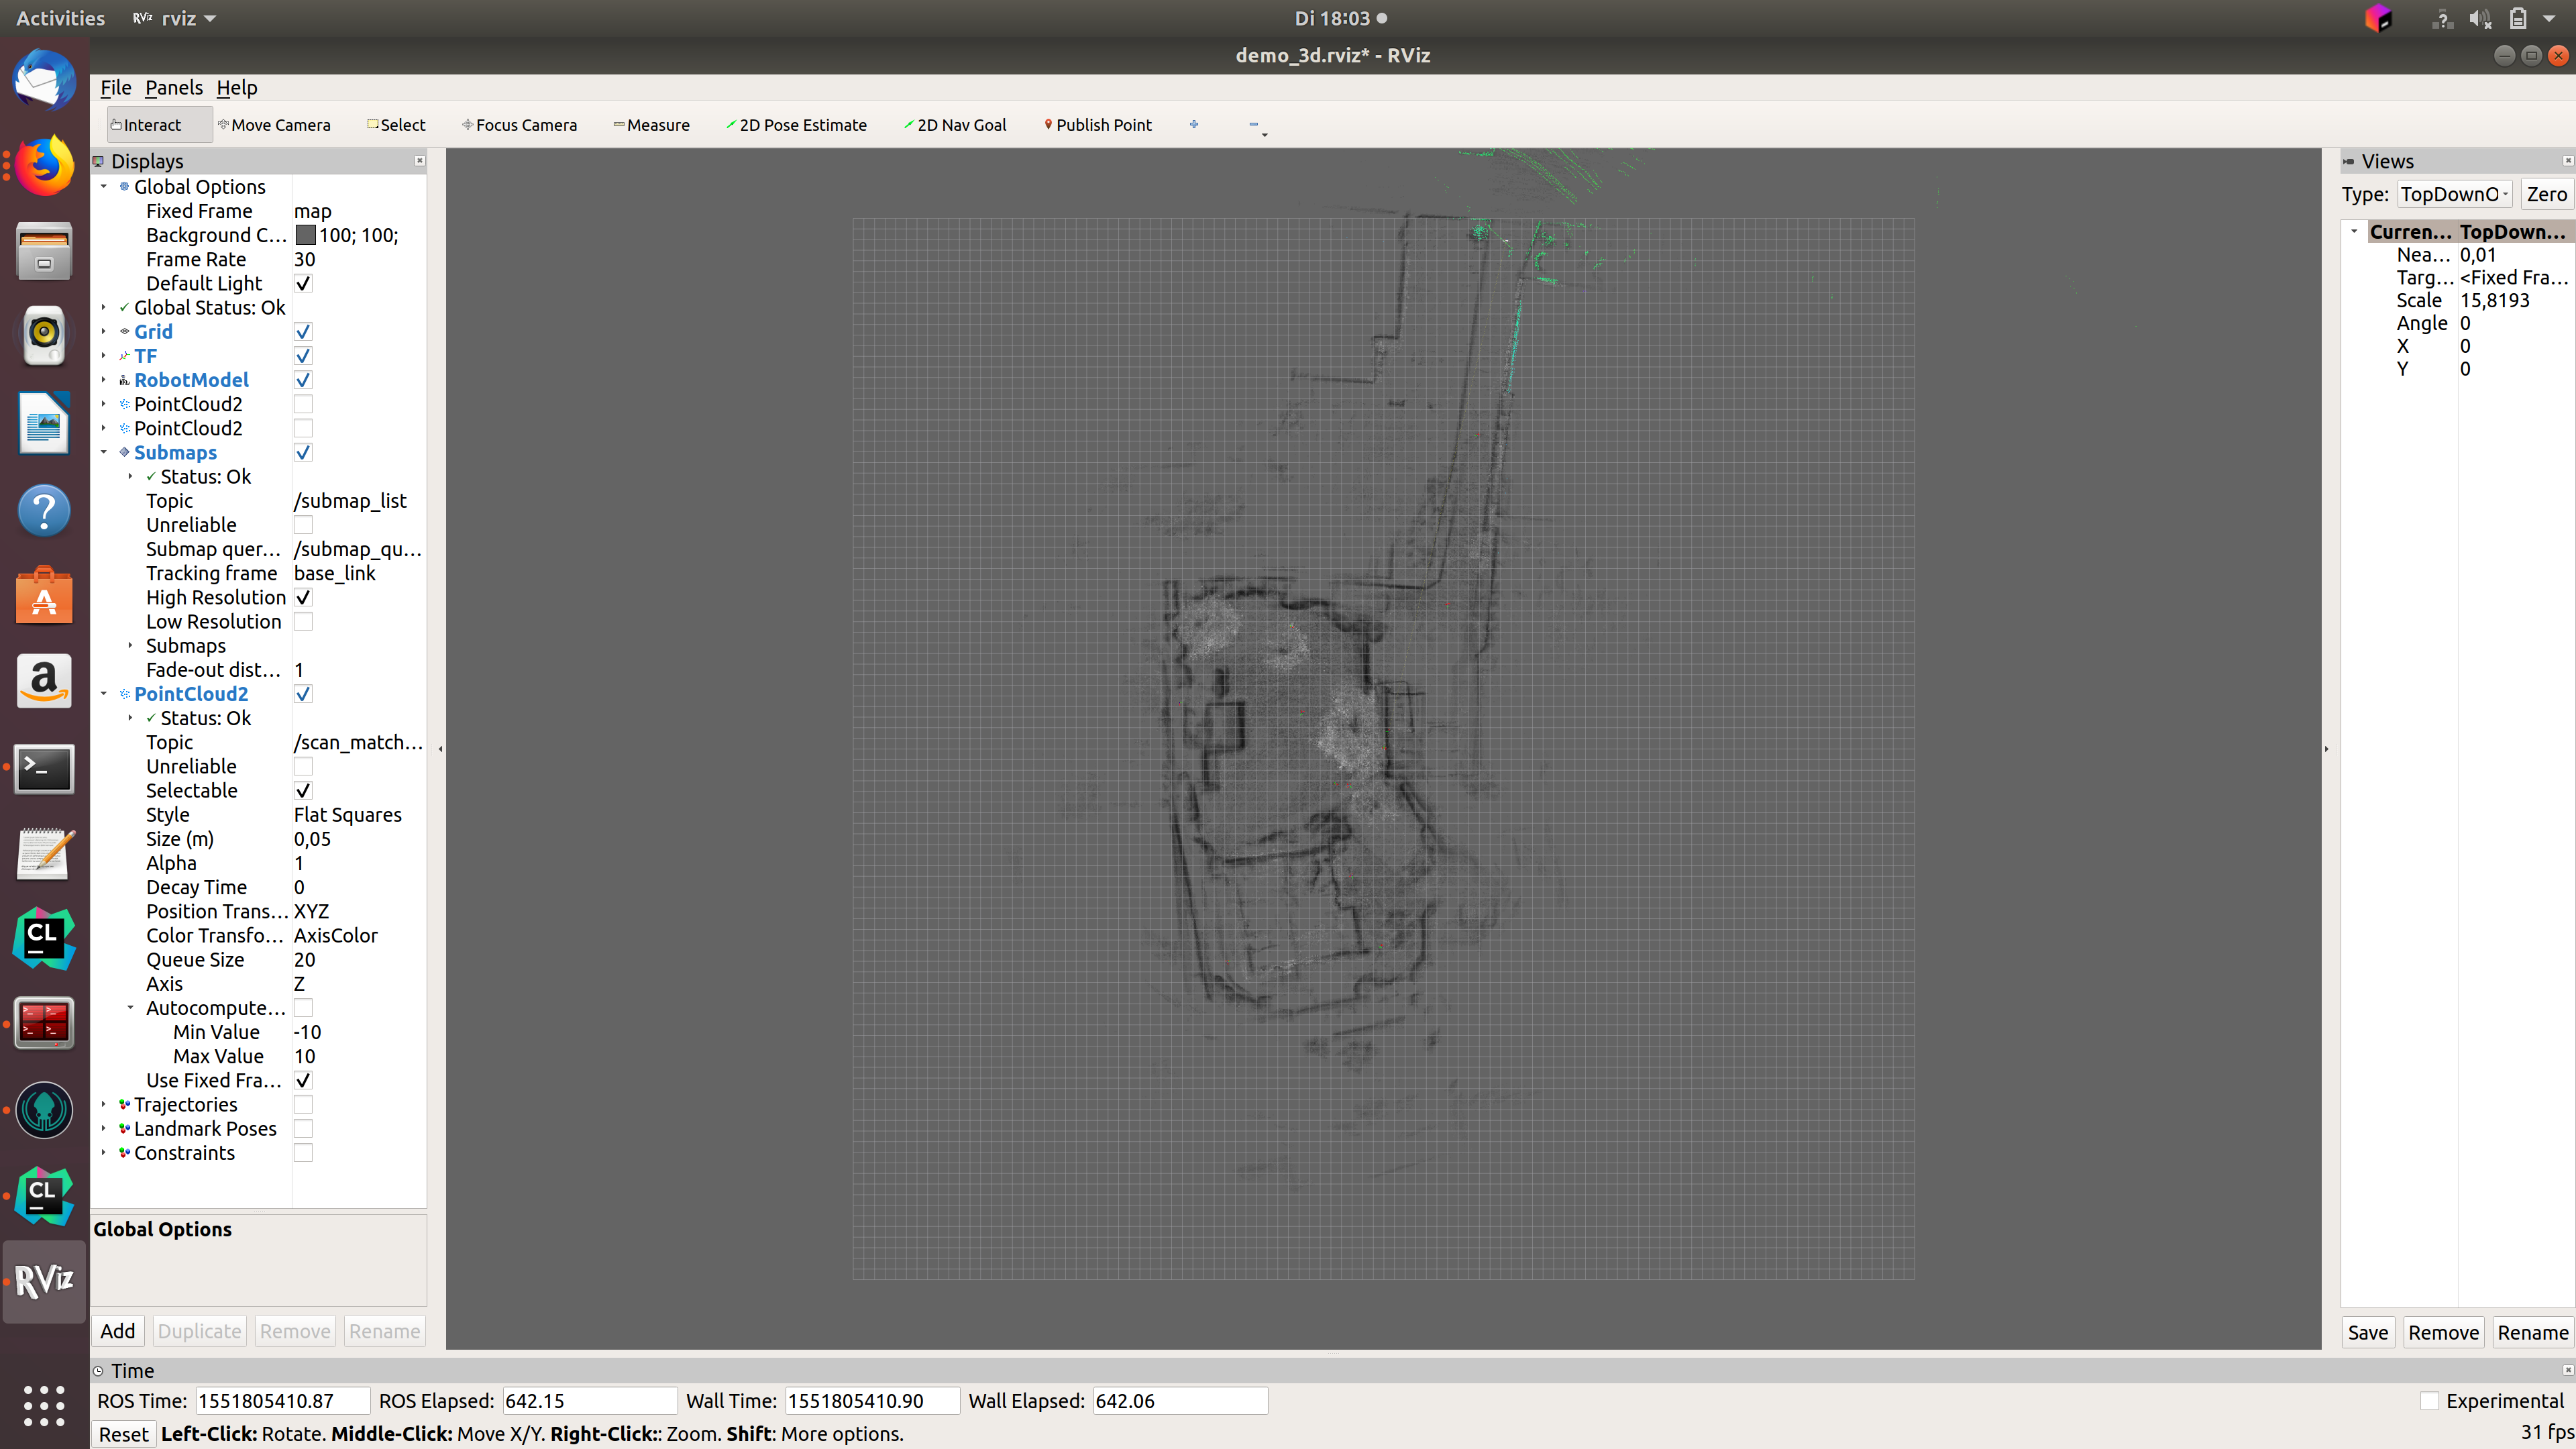Enable the Trajectories display checkbox
2576x1449 pixels.
tap(303, 1105)
